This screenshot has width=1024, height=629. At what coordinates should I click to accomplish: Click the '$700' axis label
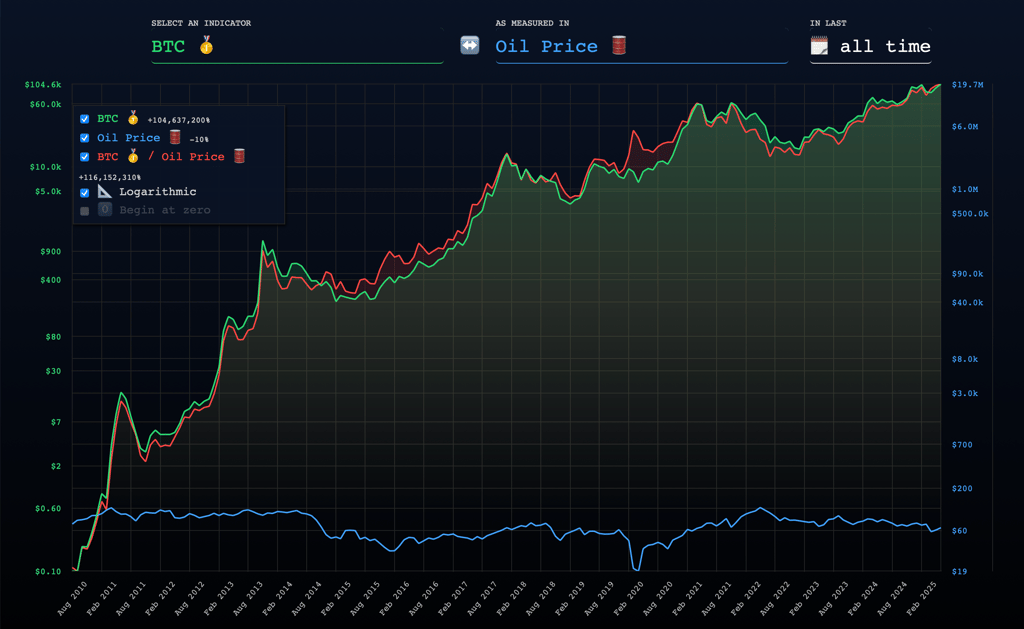[x=962, y=445]
